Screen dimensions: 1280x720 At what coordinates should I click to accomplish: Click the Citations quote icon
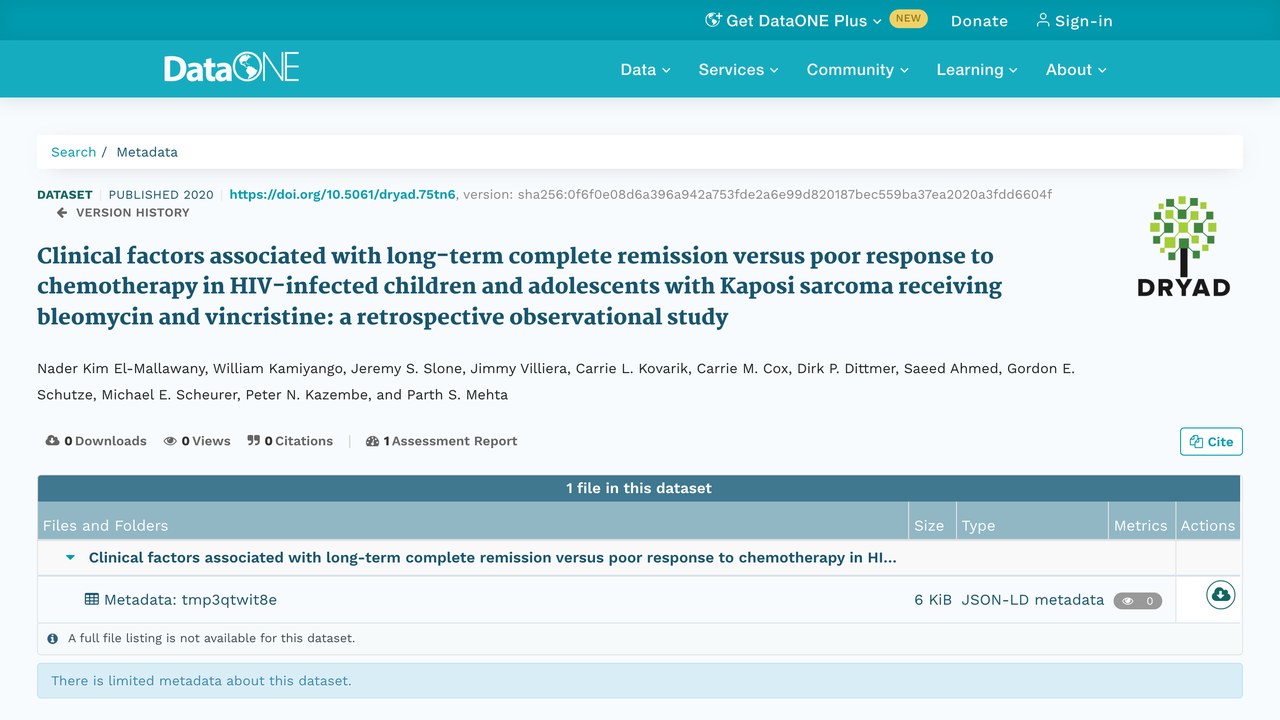(253, 441)
